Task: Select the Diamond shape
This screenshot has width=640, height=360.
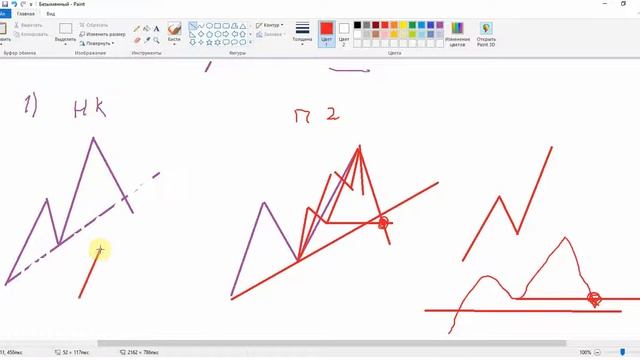Action: click(x=201, y=34)
